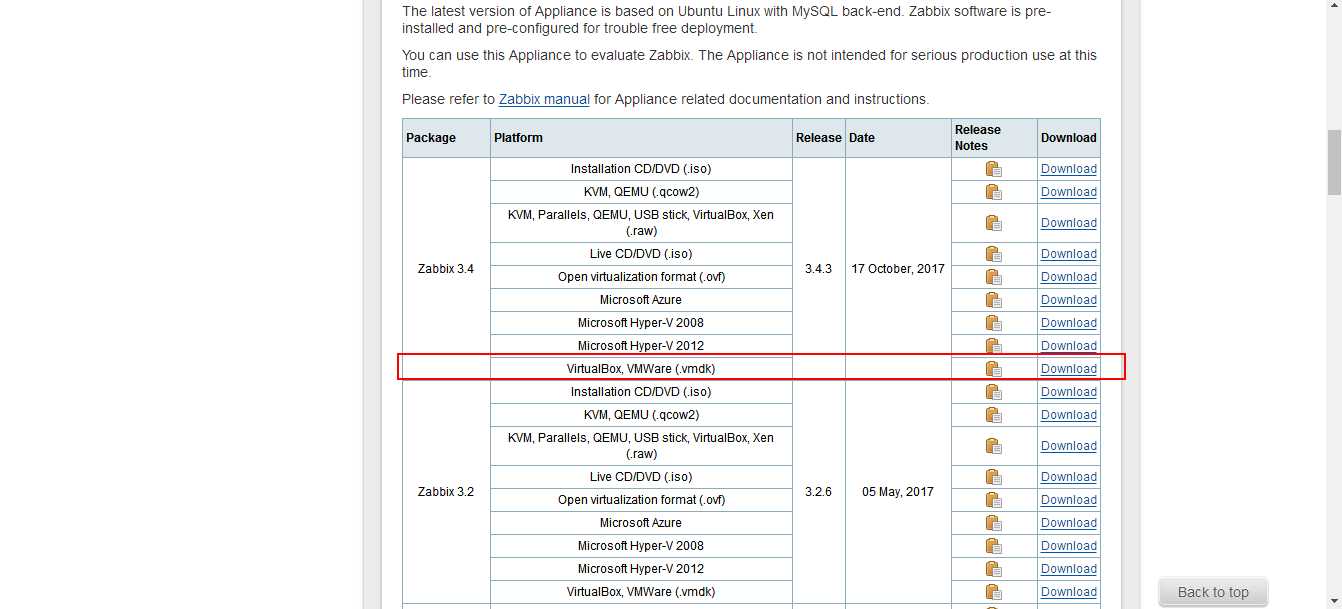Open release notes icon for Zabbix 3.2 Hyper-V 2012
Screen dimensions: 1342x609
point(993,569)
